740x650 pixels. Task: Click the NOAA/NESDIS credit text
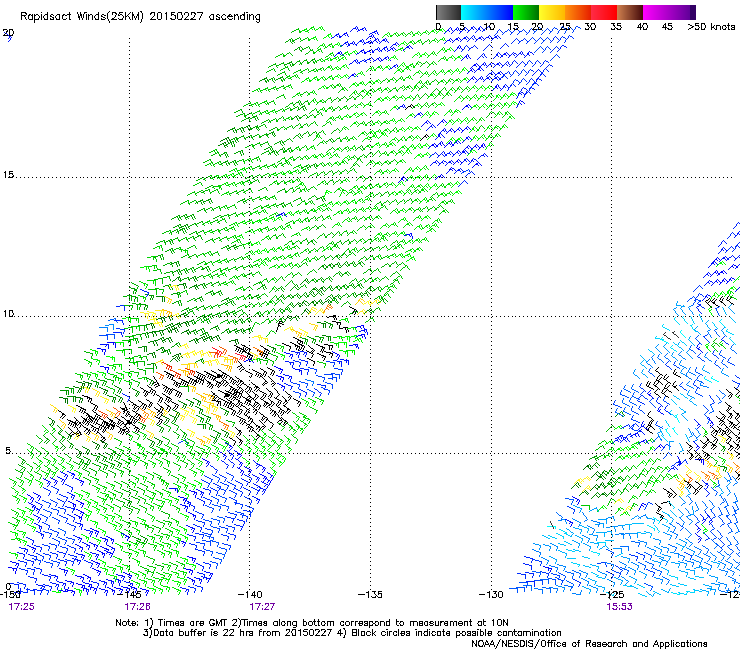coord(589,644)
